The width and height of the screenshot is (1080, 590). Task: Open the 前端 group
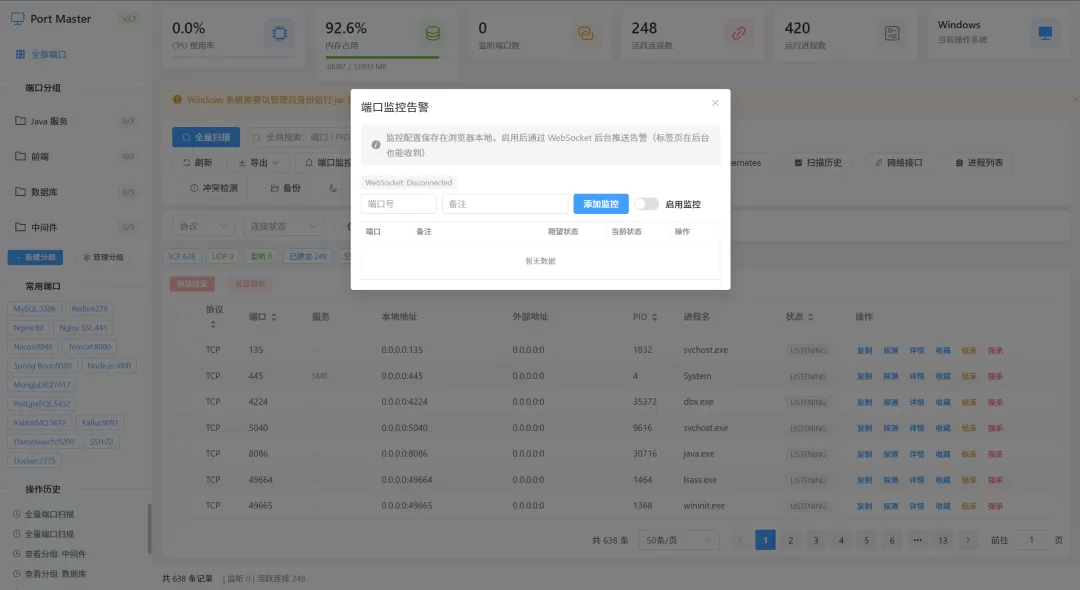click(x=74, y=156)
